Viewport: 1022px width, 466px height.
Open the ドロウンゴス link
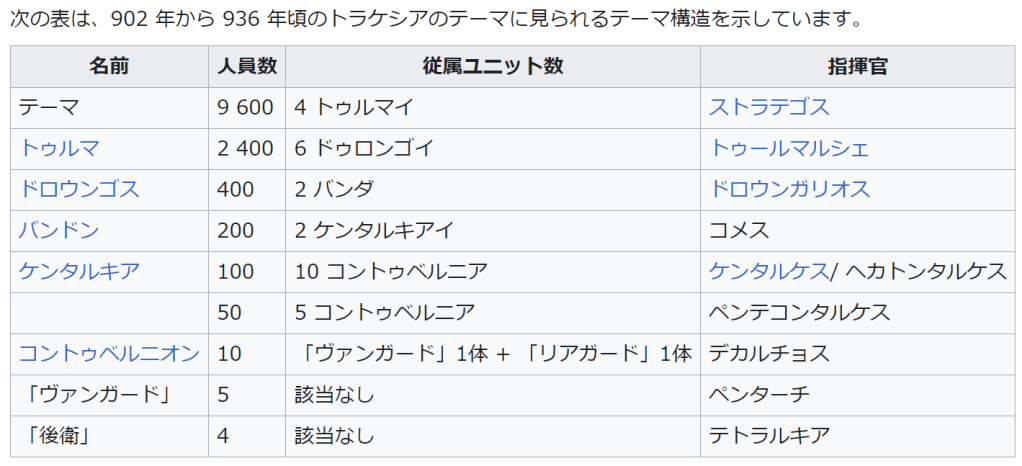pyautogui.click(x=79, y=190)
